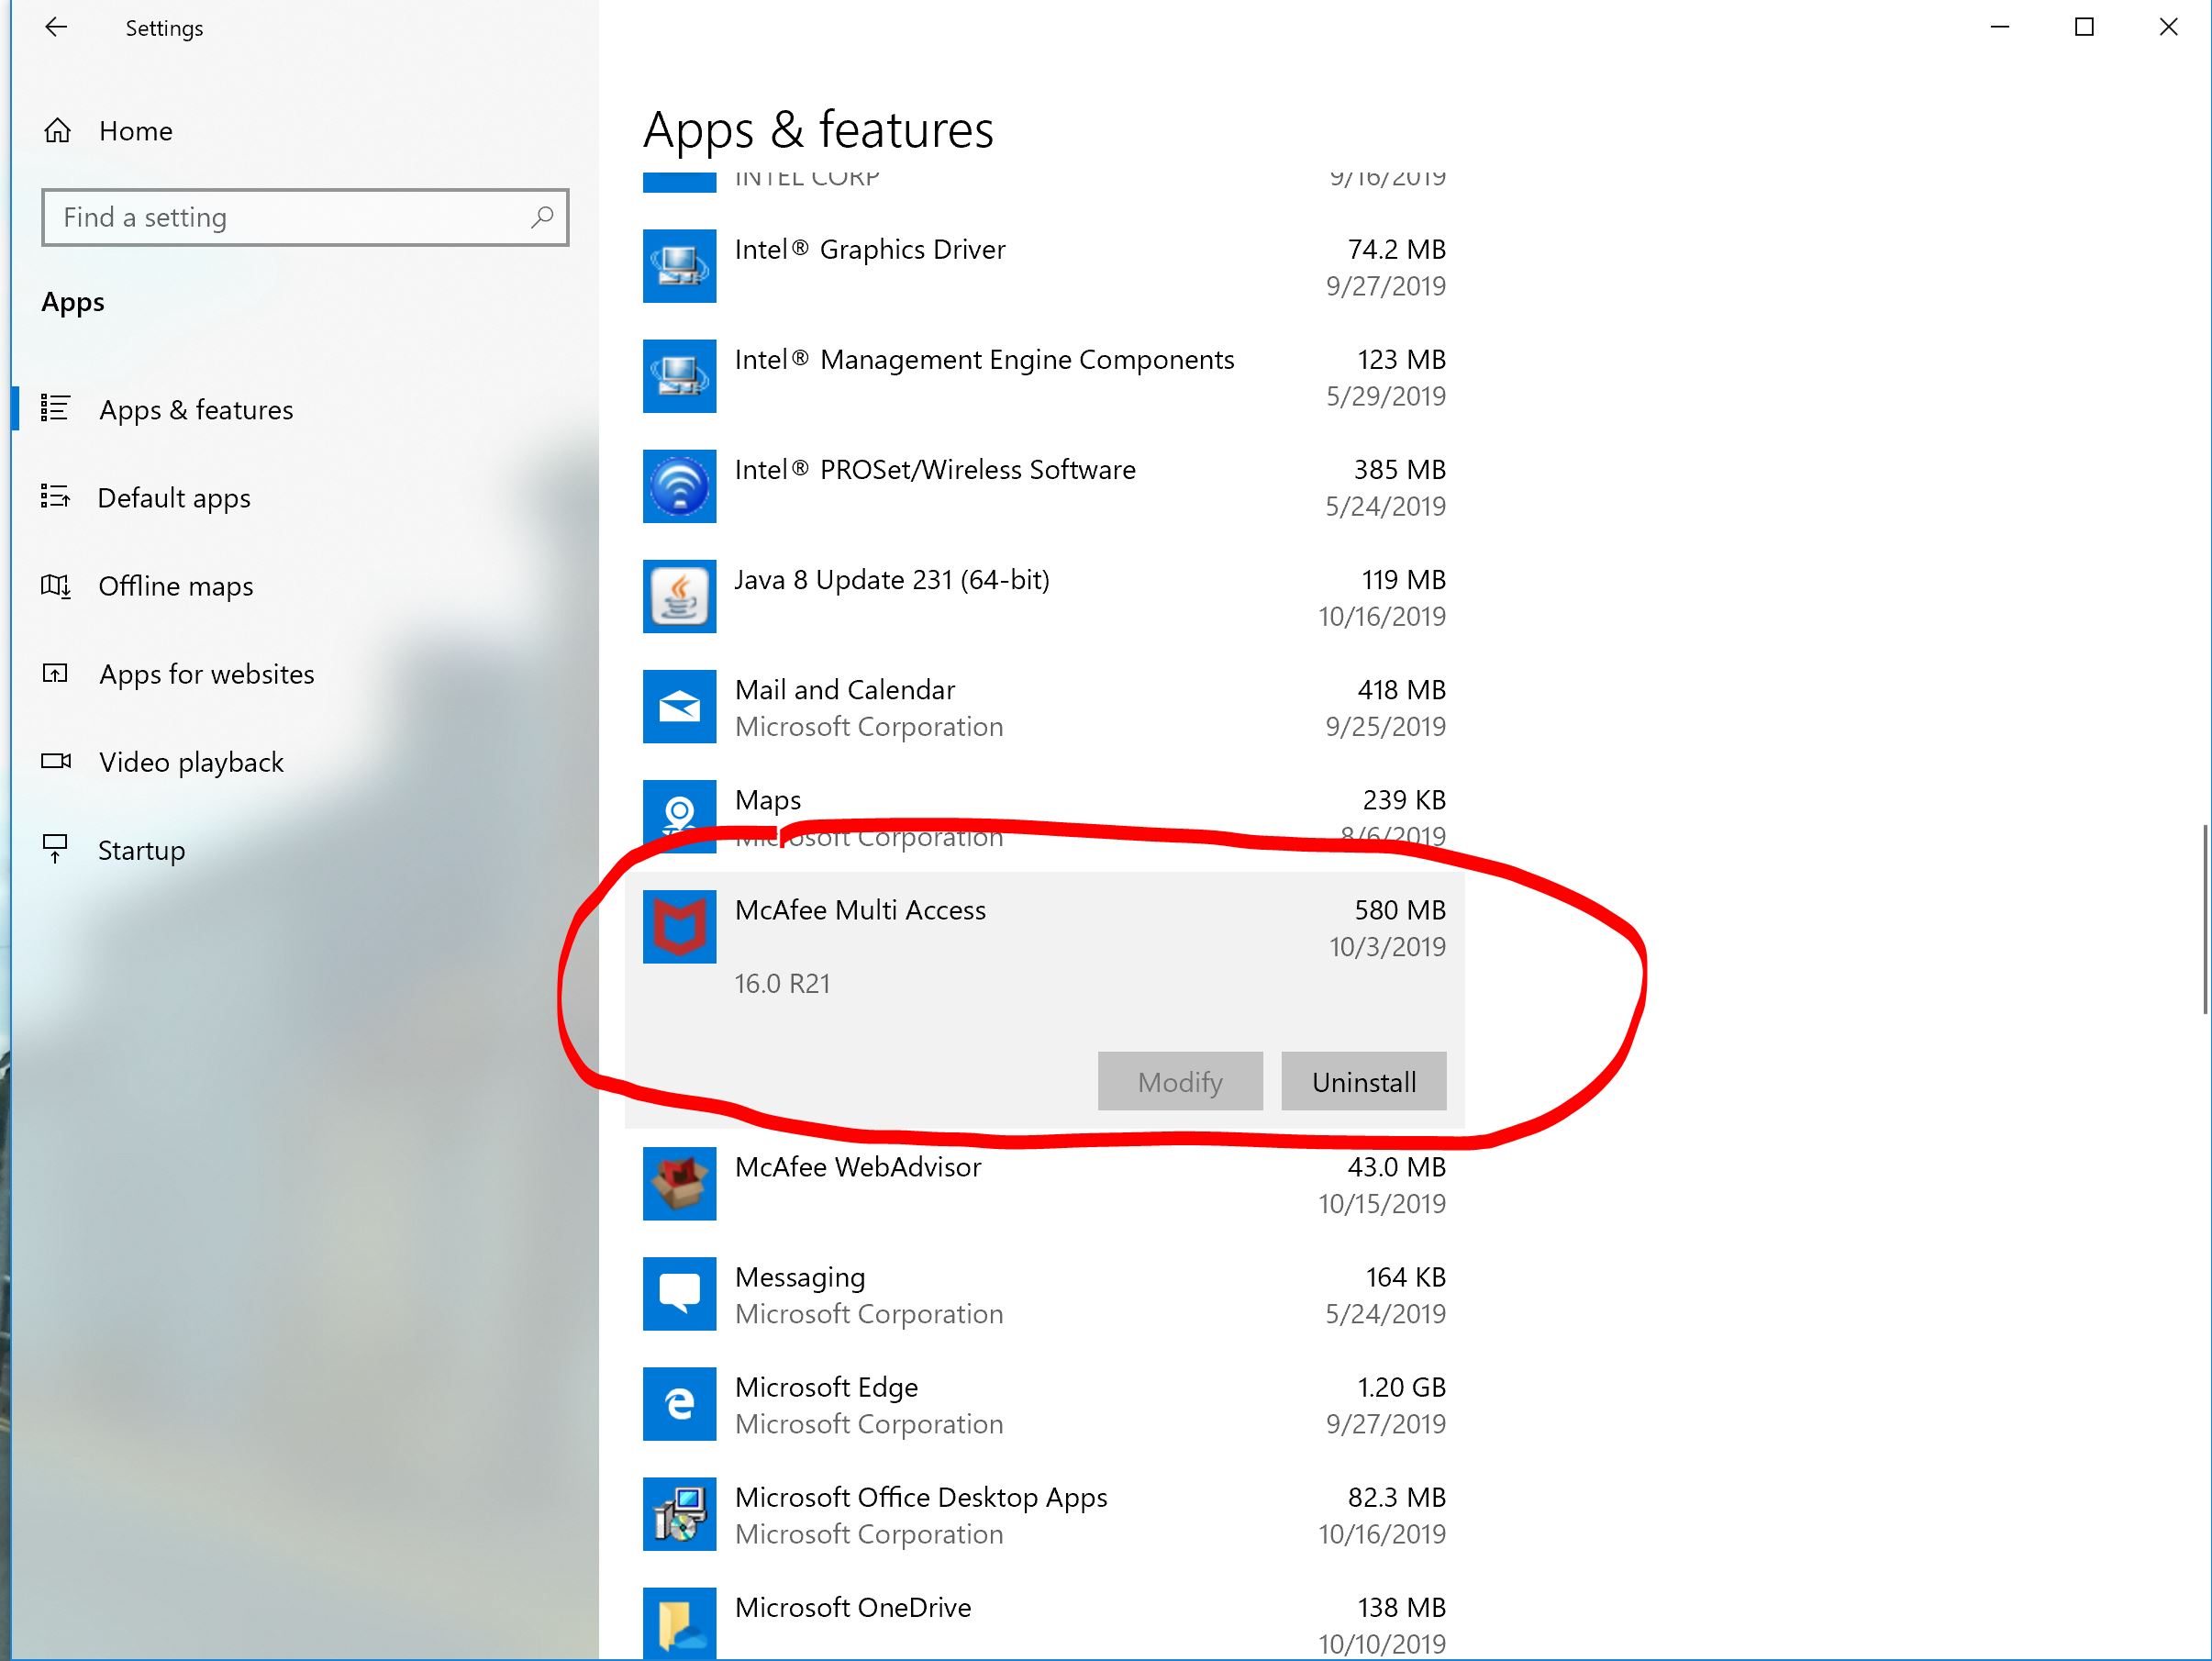
Task: Click the Intel PROSet/Wireless Software icon
Action: pyautogui.click(x=679, y=486)
